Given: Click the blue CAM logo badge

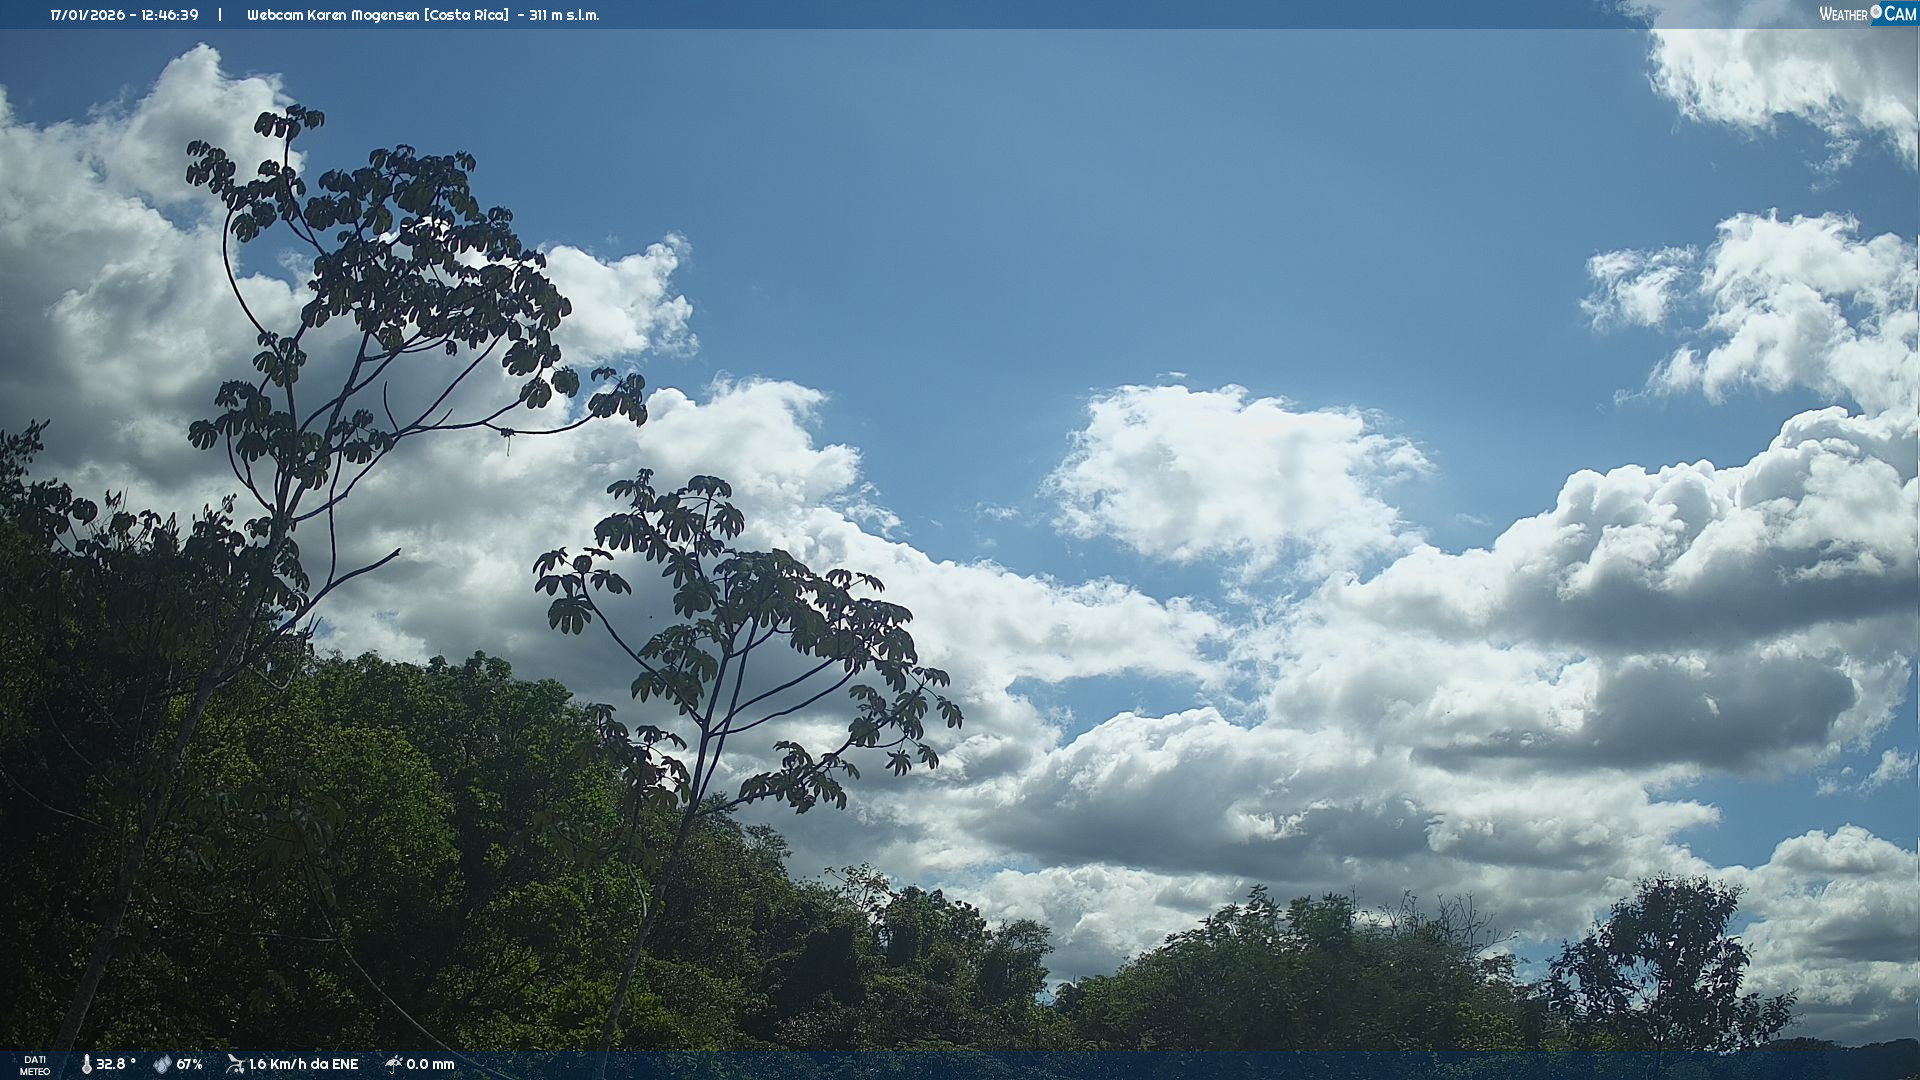Looking at the screenshot, I should (1899, 14).
